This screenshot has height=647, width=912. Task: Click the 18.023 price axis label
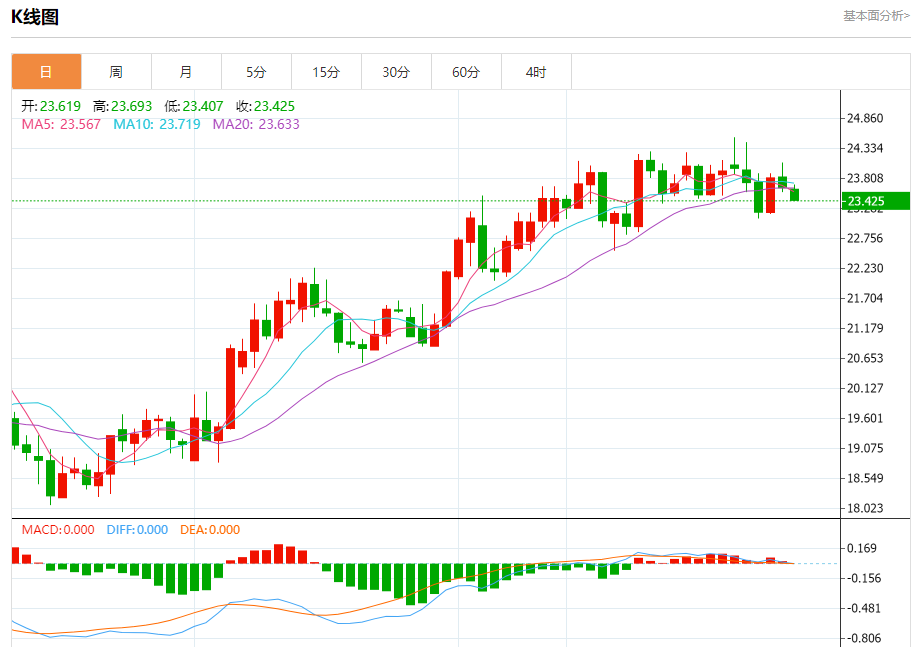click(865, 508)
